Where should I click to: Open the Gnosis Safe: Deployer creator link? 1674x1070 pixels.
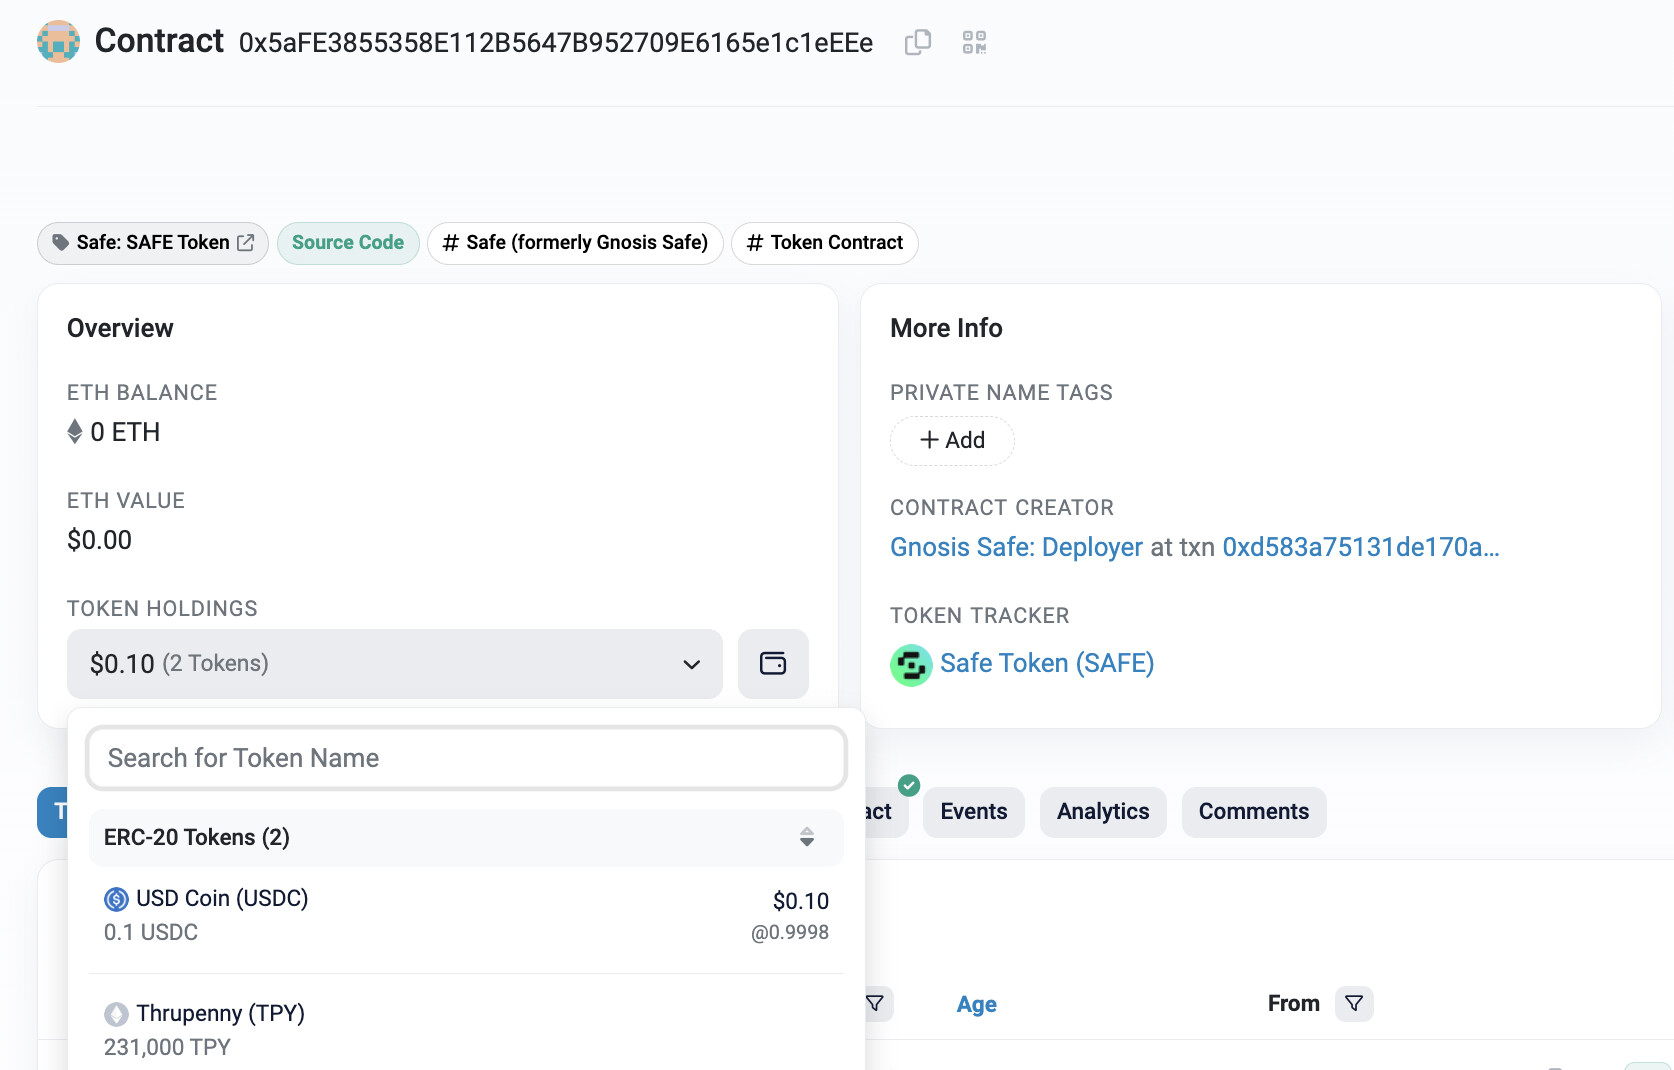[x=1016, y=547]
